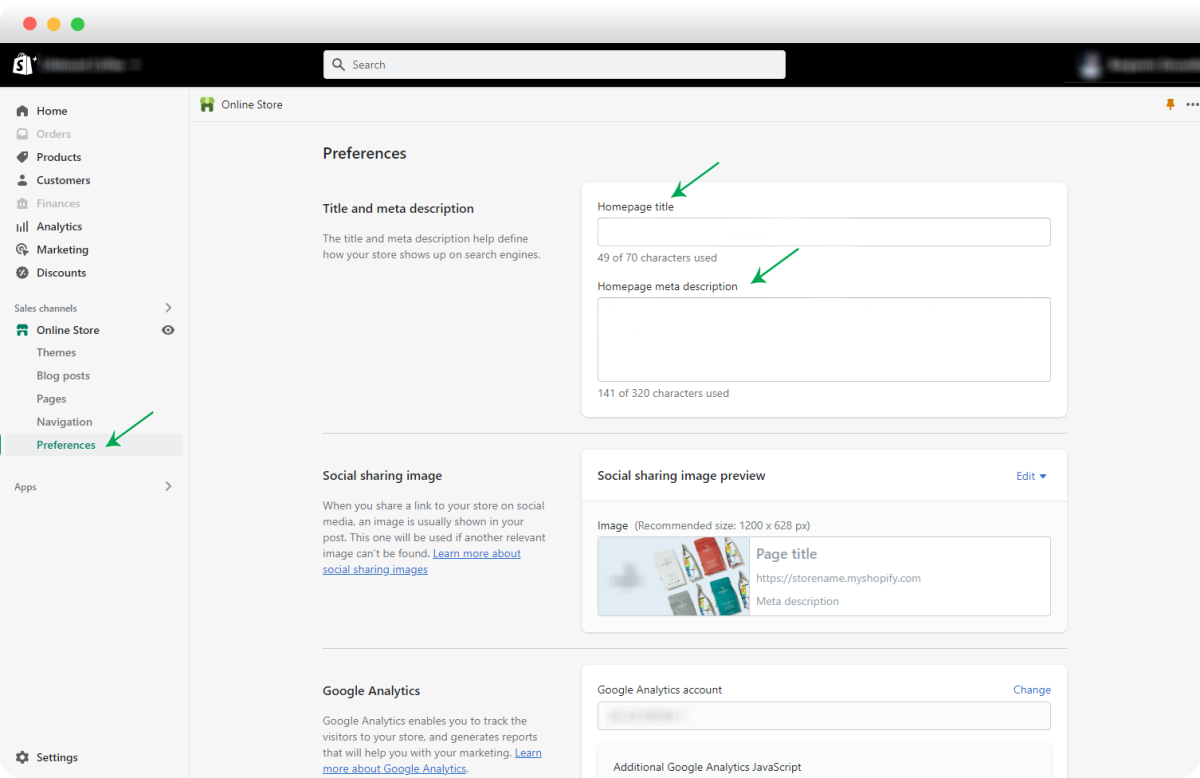Expand the Sales channels chevron
This screenshot has height=778, width=1200.
pos(168,308)
